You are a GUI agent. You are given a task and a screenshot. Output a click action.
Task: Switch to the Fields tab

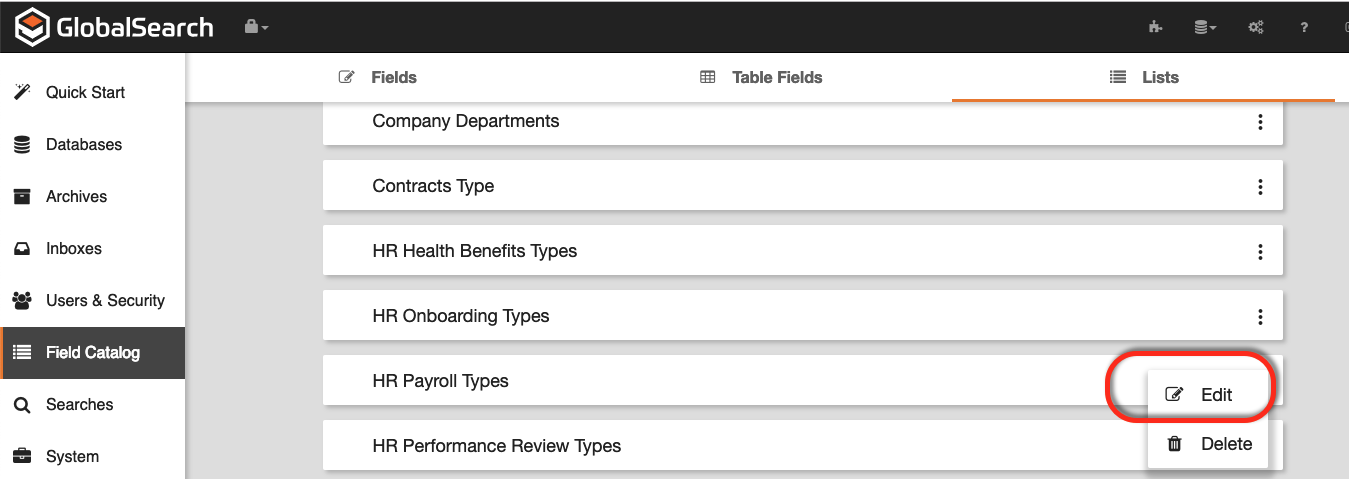[x=378, y=77]
